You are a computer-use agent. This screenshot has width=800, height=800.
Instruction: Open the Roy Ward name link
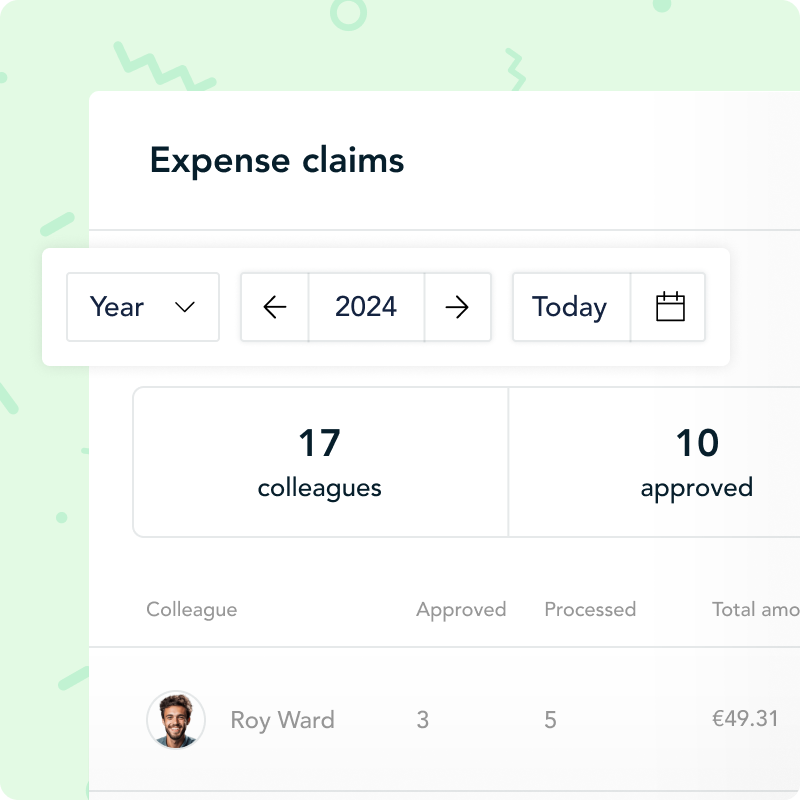coord(282,720)
